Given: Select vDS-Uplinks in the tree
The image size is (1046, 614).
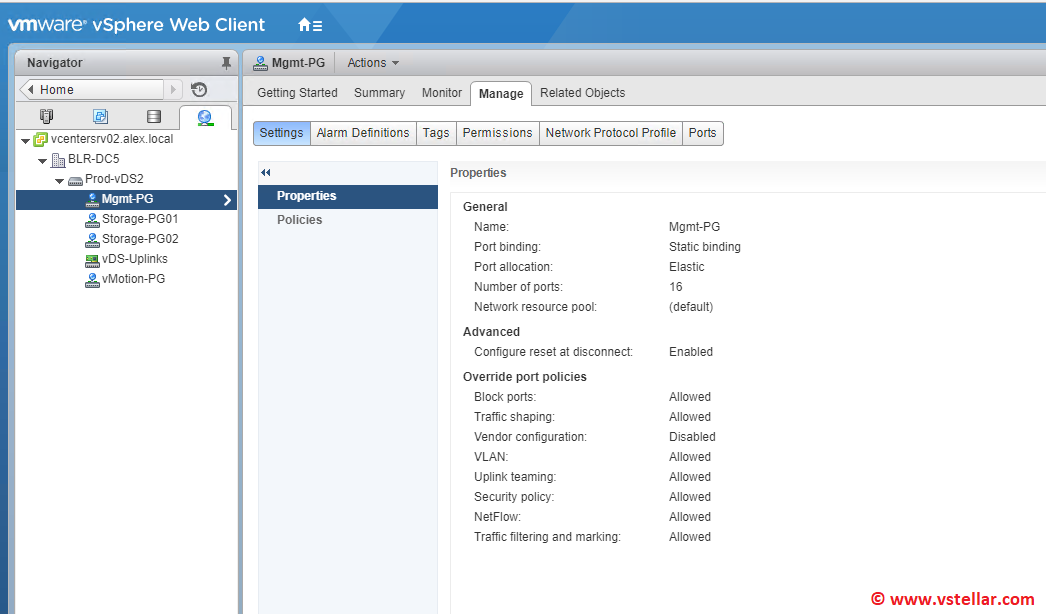Looking at the screenshot, I should coord(134,259).
